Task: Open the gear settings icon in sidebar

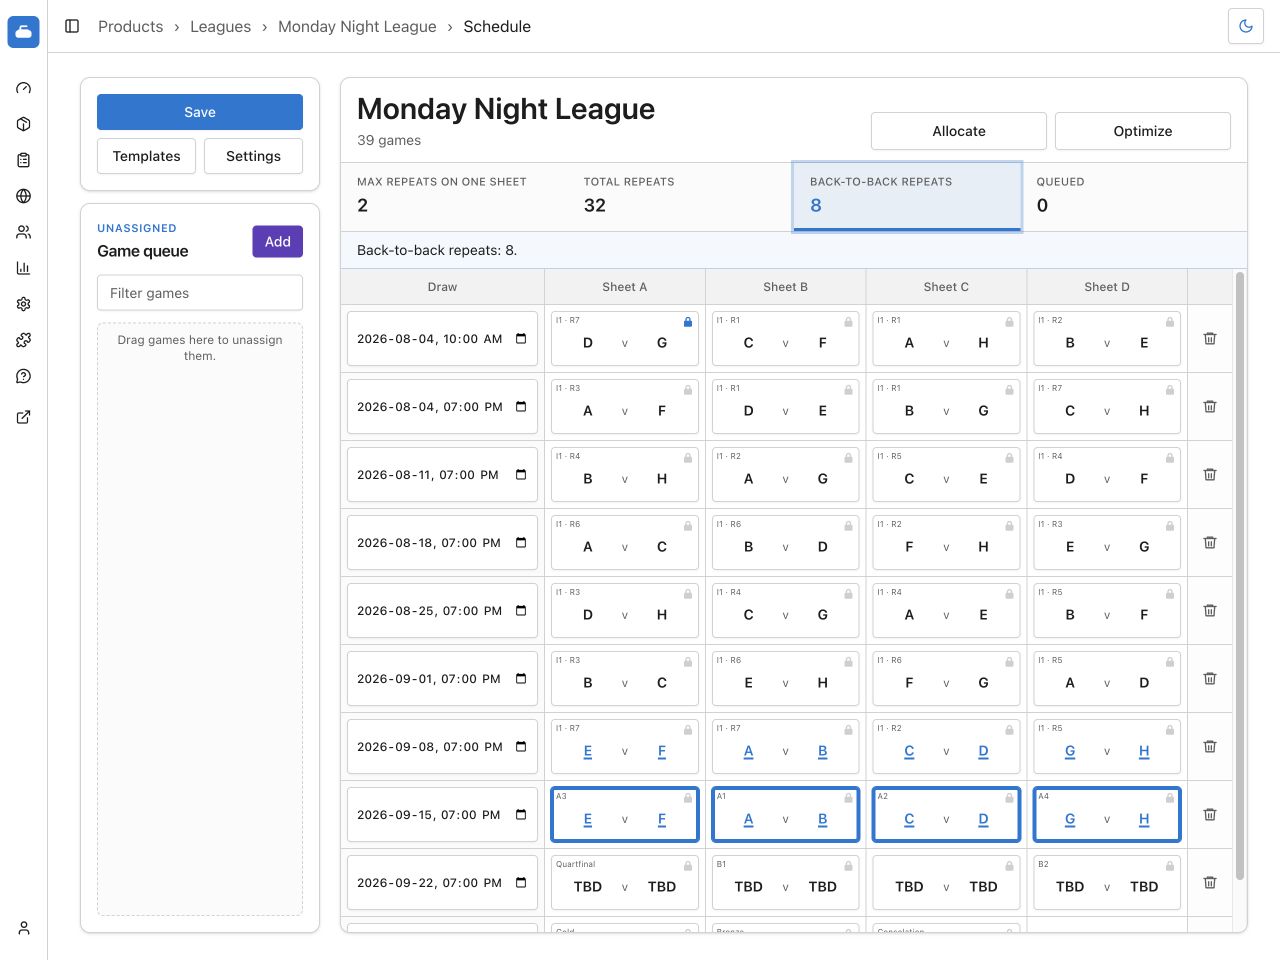Action: (24, 304)
